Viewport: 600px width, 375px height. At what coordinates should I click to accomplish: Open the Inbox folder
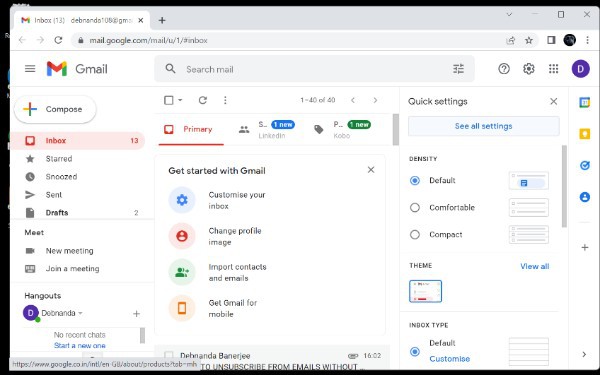(x=79, y=140)
